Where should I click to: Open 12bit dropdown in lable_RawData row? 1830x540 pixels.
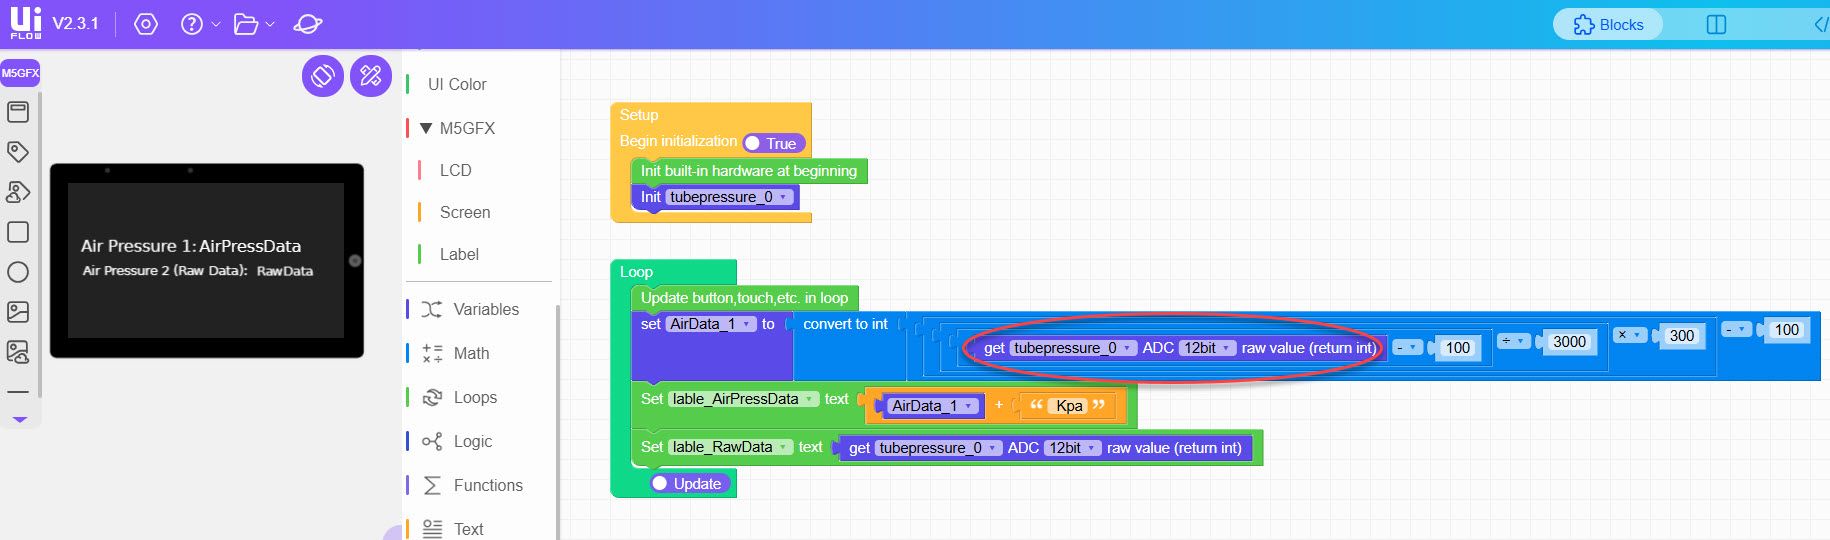point(1072,448)
